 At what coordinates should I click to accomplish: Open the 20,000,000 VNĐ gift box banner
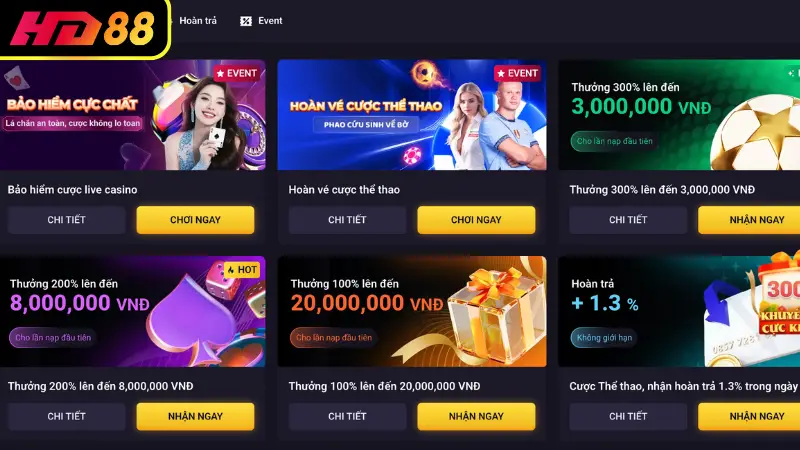click(x=412, y=311)
